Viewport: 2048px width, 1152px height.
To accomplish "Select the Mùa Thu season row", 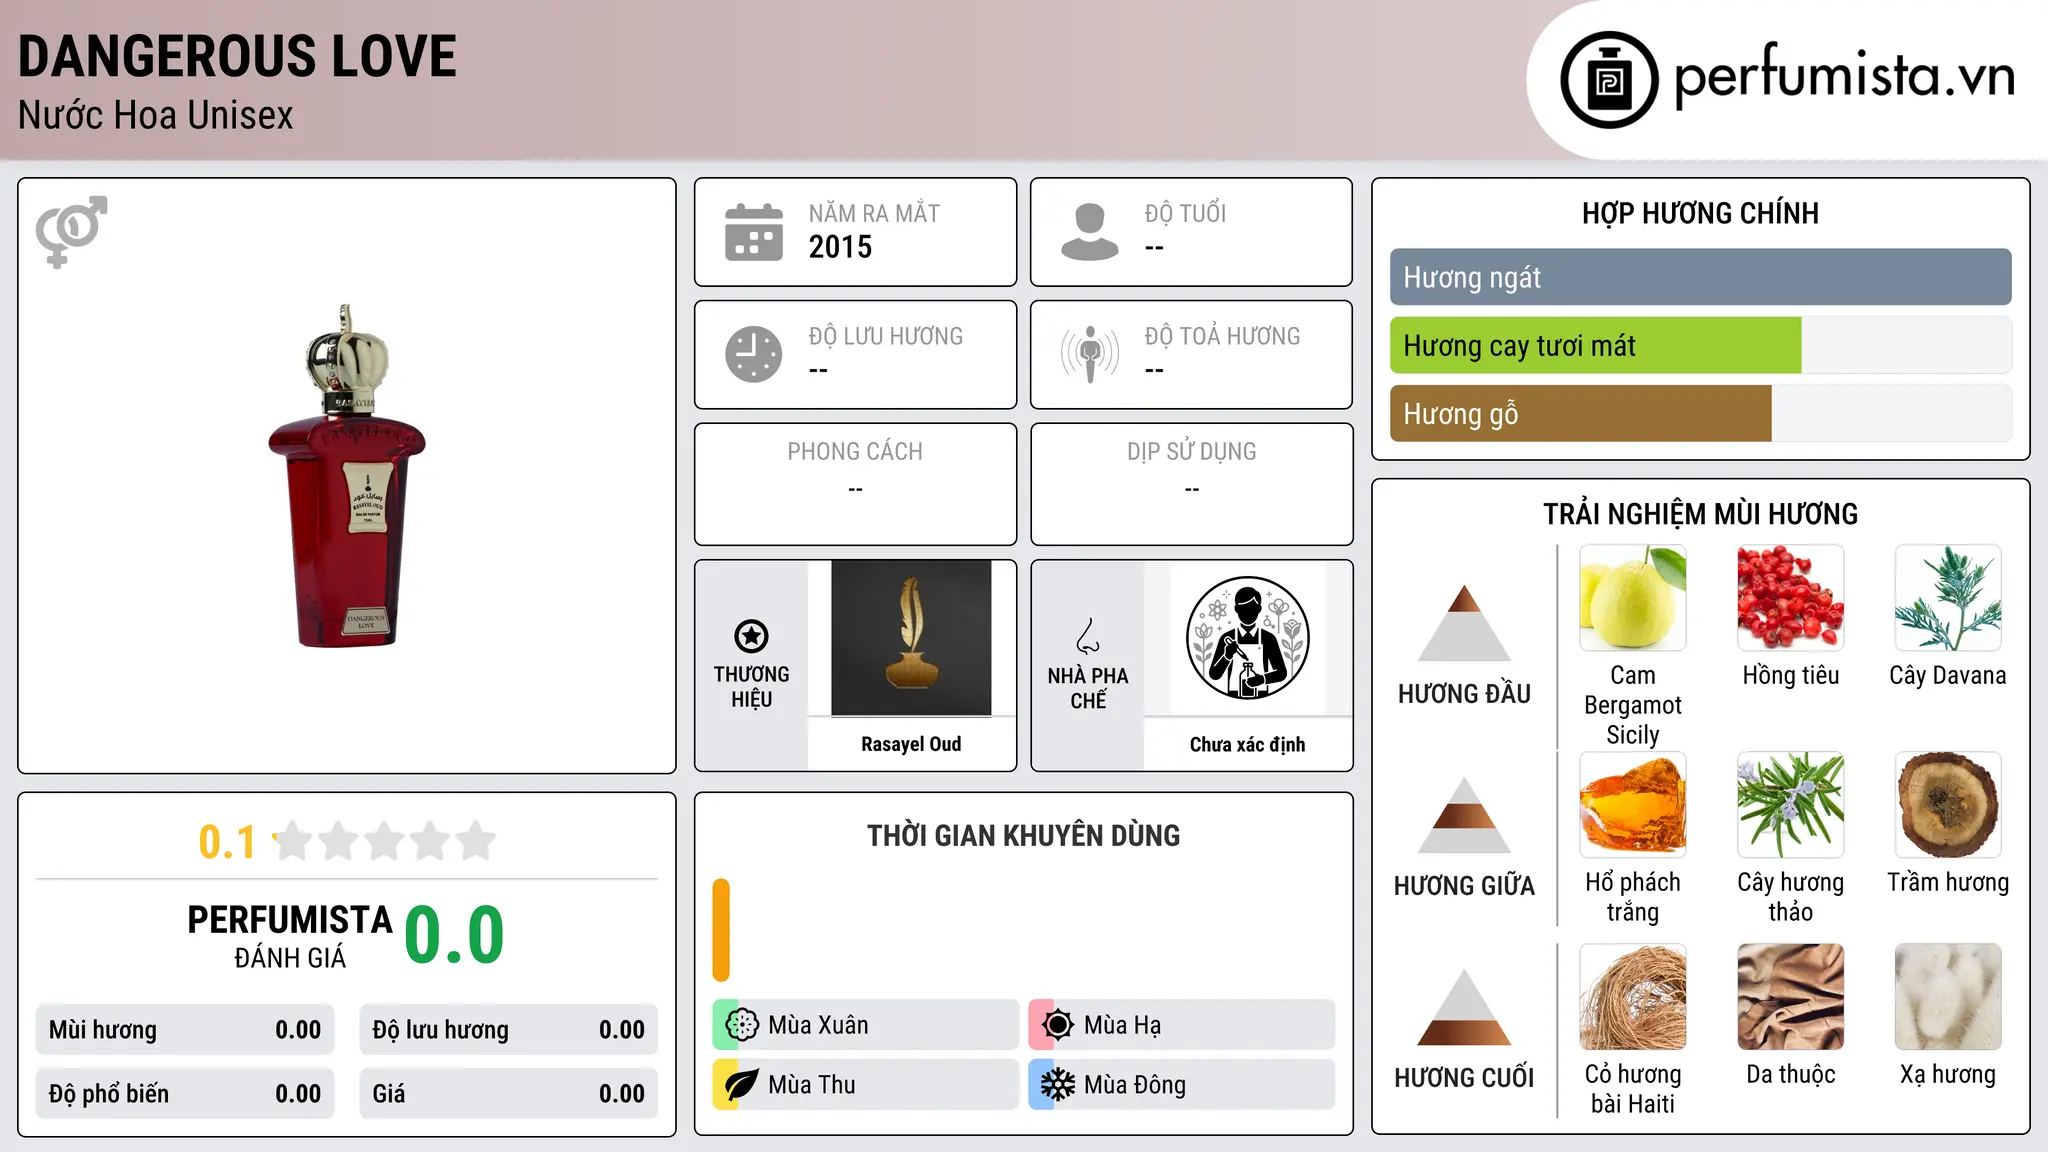I will 865,1085.
